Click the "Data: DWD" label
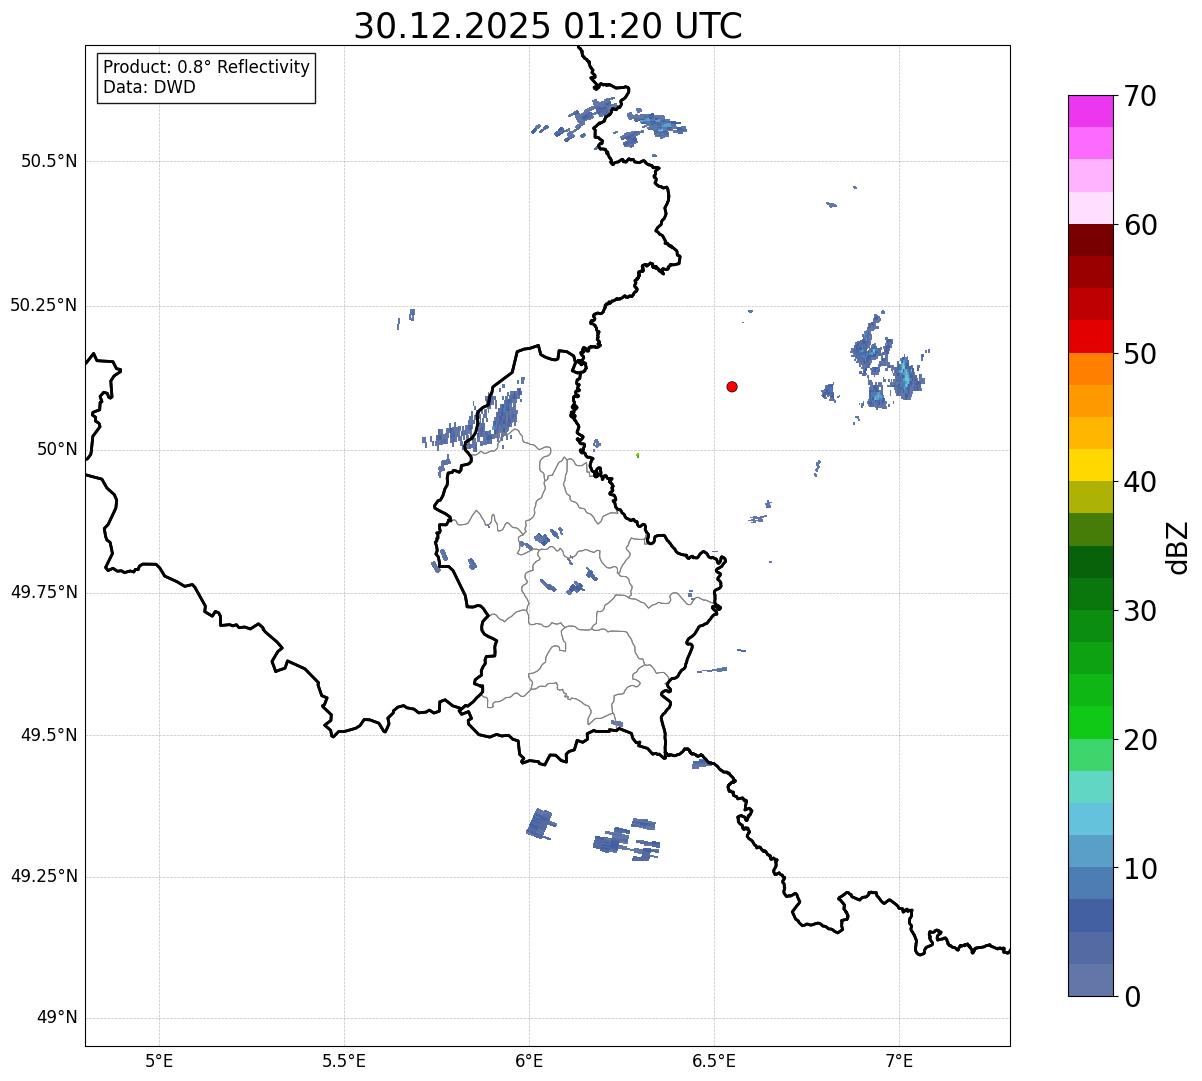1202x1081 pixels. [149, 87]
